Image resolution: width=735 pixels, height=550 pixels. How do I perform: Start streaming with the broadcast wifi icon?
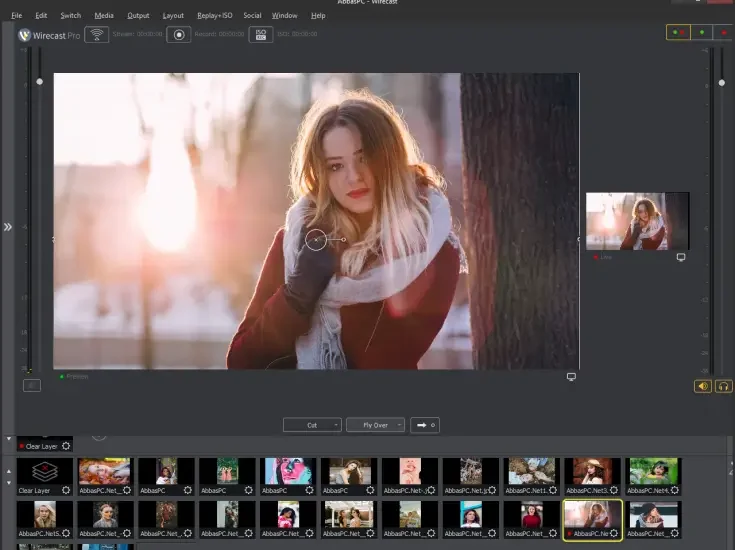97,35
